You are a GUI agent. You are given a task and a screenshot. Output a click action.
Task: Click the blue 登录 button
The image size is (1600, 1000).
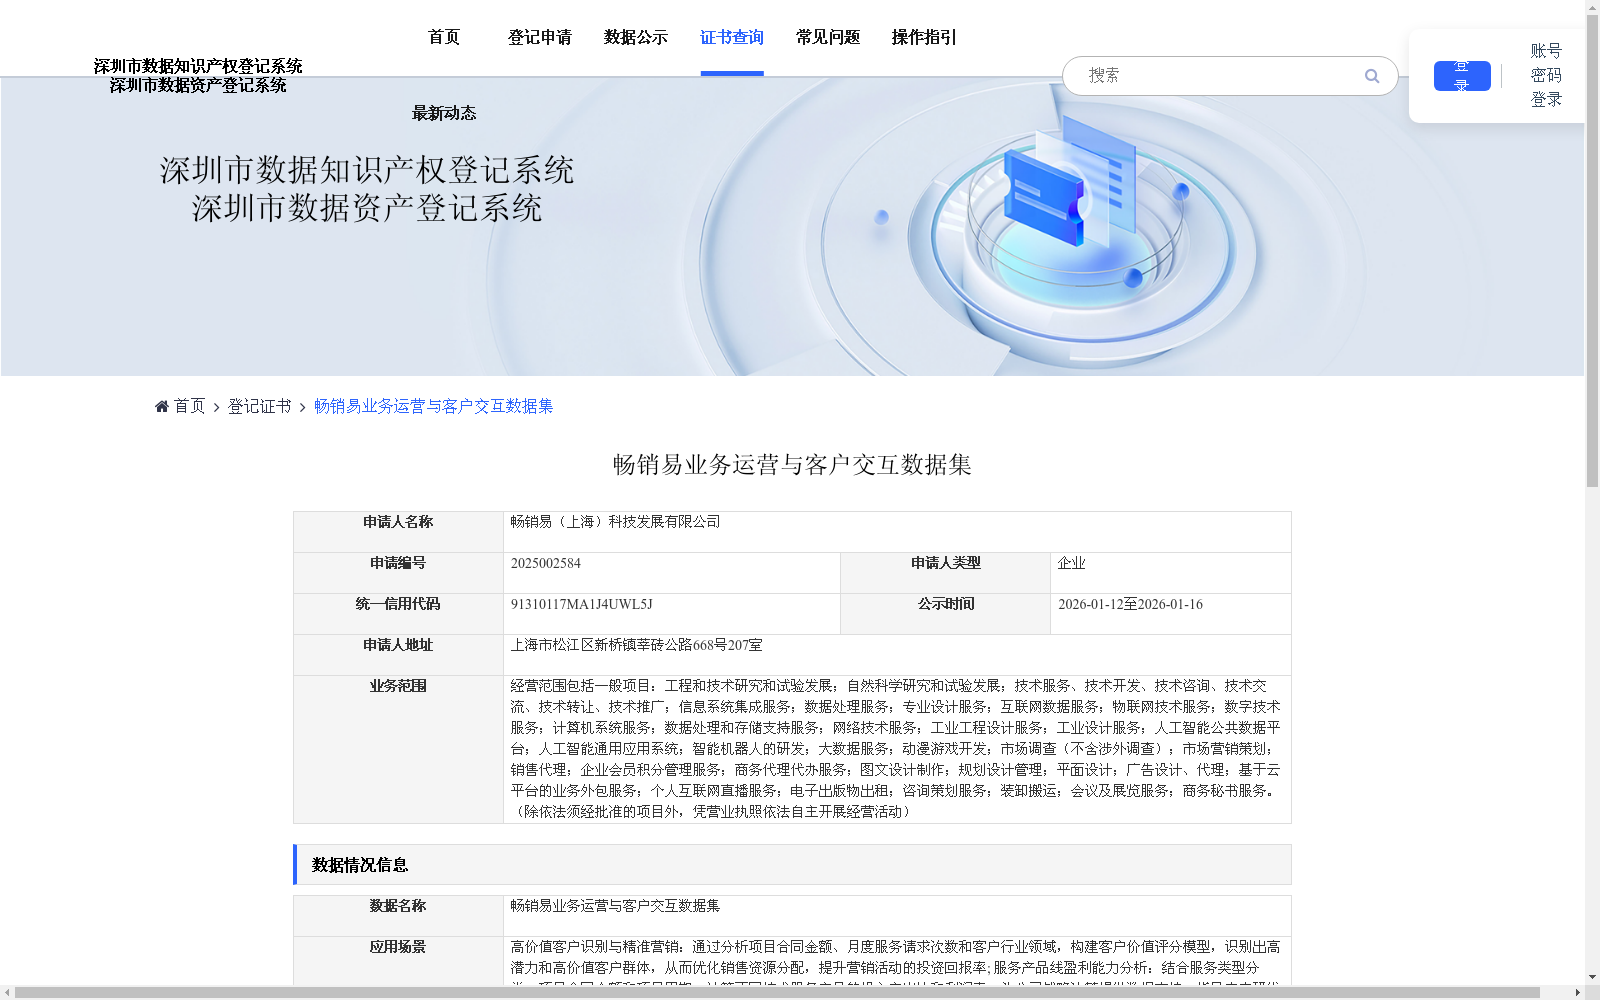click(x=1462, y=76)
